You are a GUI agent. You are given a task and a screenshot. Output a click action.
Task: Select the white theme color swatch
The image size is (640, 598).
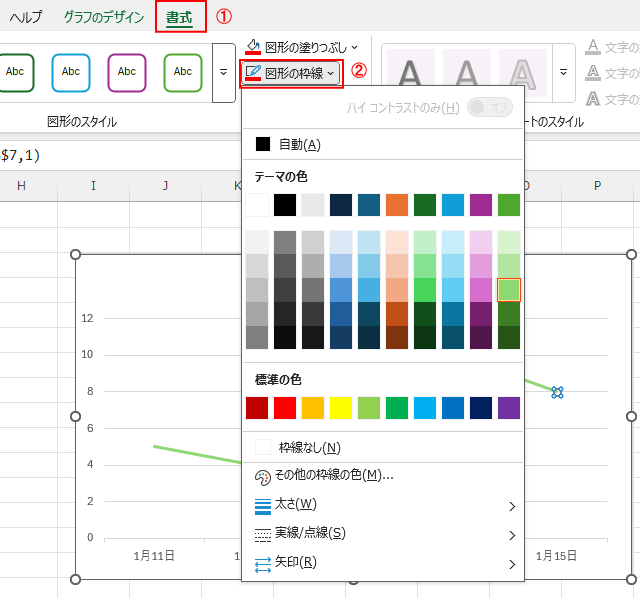coord(257,205)
